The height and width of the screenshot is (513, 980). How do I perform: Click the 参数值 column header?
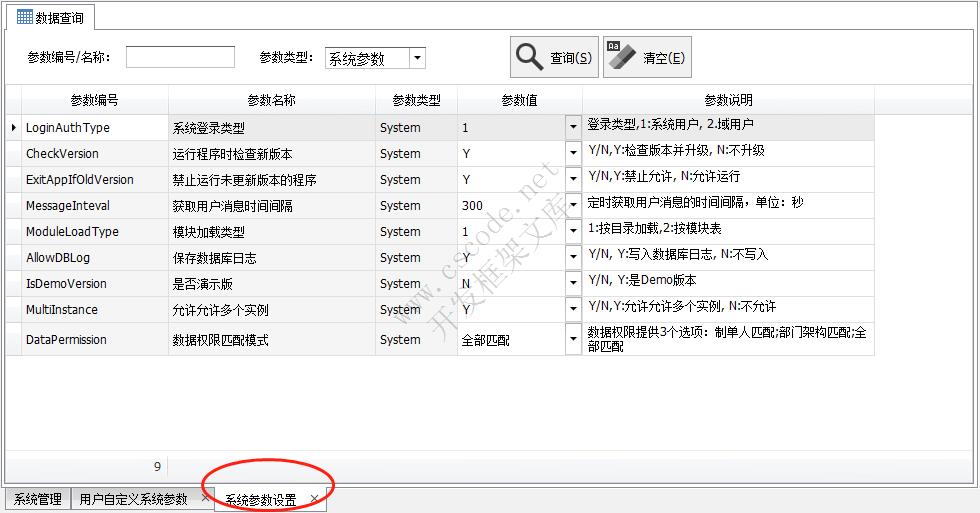(x=519, y=101)
